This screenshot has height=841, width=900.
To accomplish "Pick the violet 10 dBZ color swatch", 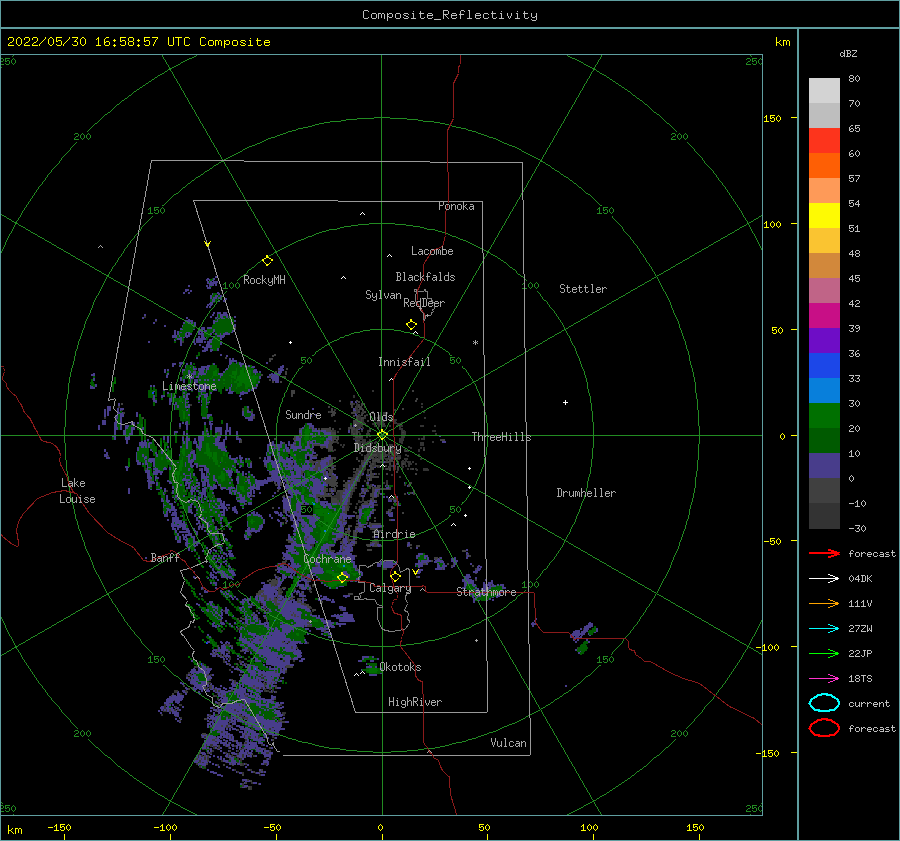I will pos(824,465).
